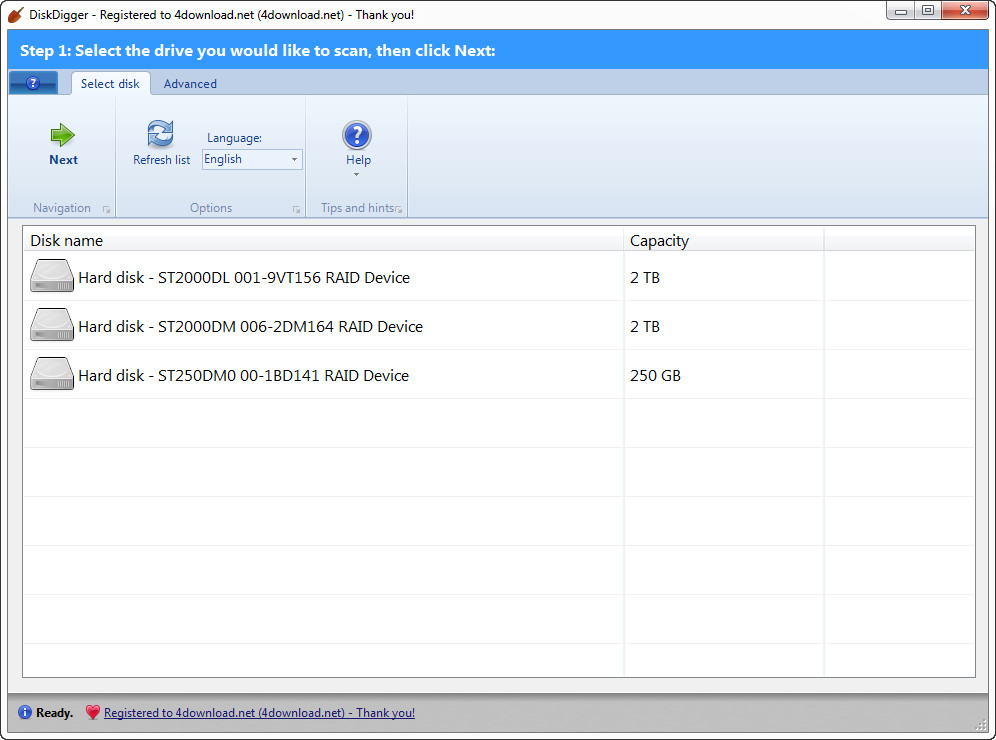
Task: Click the Refresh list icon
Action: [160, 133]
